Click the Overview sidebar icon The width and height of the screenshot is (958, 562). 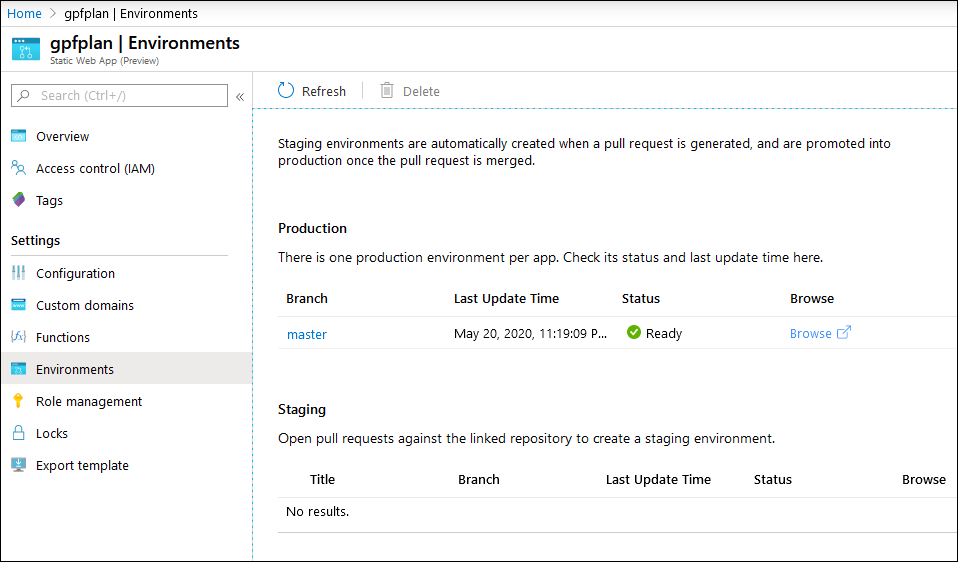click(x=19, y=136)
